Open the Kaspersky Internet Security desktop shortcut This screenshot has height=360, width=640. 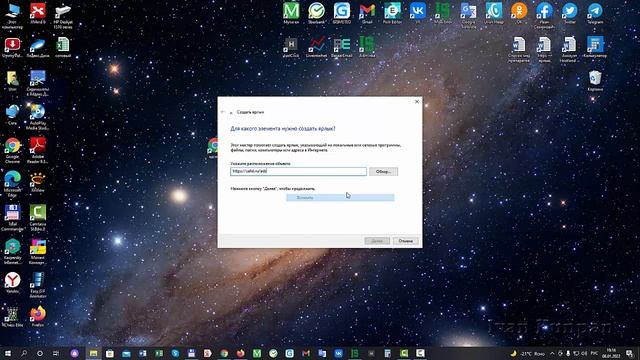click(x=13, y=251)
